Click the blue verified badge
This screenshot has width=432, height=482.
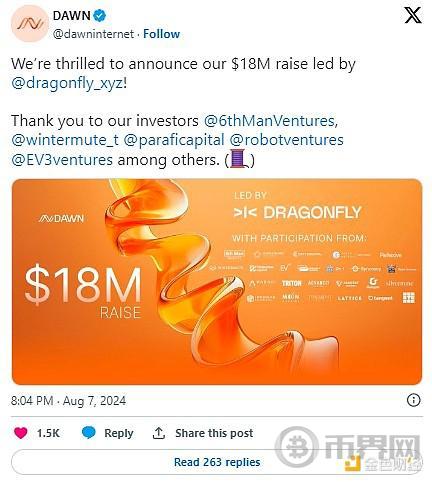[100, 16]
